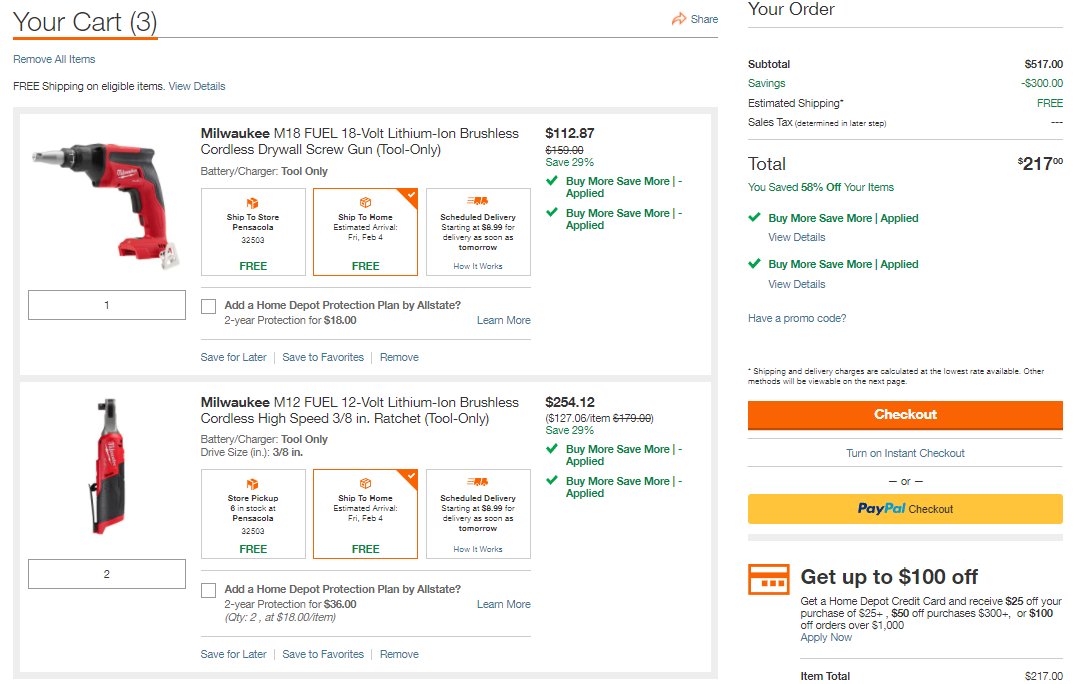Select Store Pickup Pensacola option for M12 Ratchet
The height and width of the screenshot is (684, 1082).
click(x=253, y=514)
